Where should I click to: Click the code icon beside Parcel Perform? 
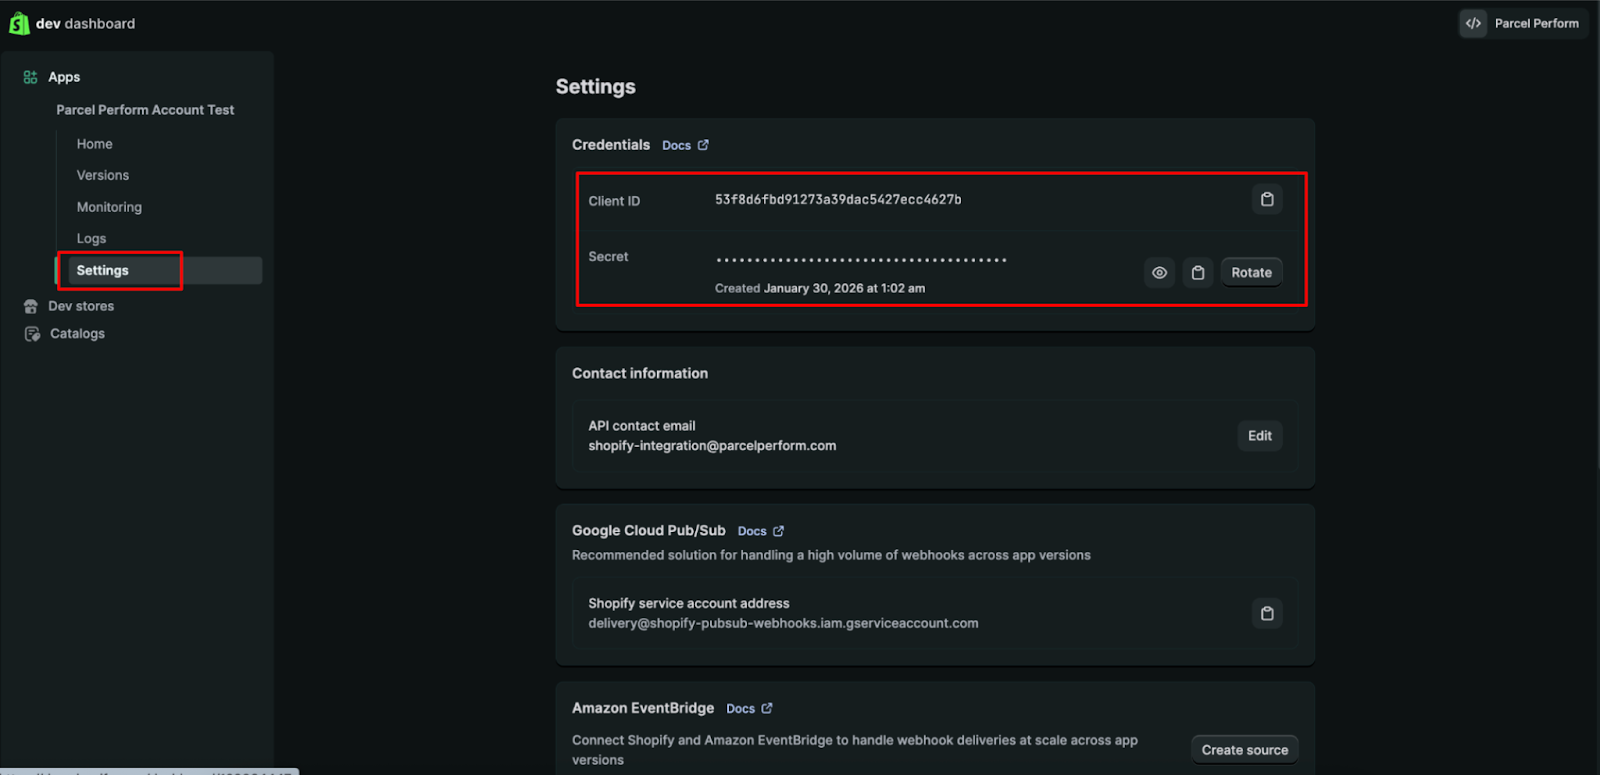coord(1473,23)
